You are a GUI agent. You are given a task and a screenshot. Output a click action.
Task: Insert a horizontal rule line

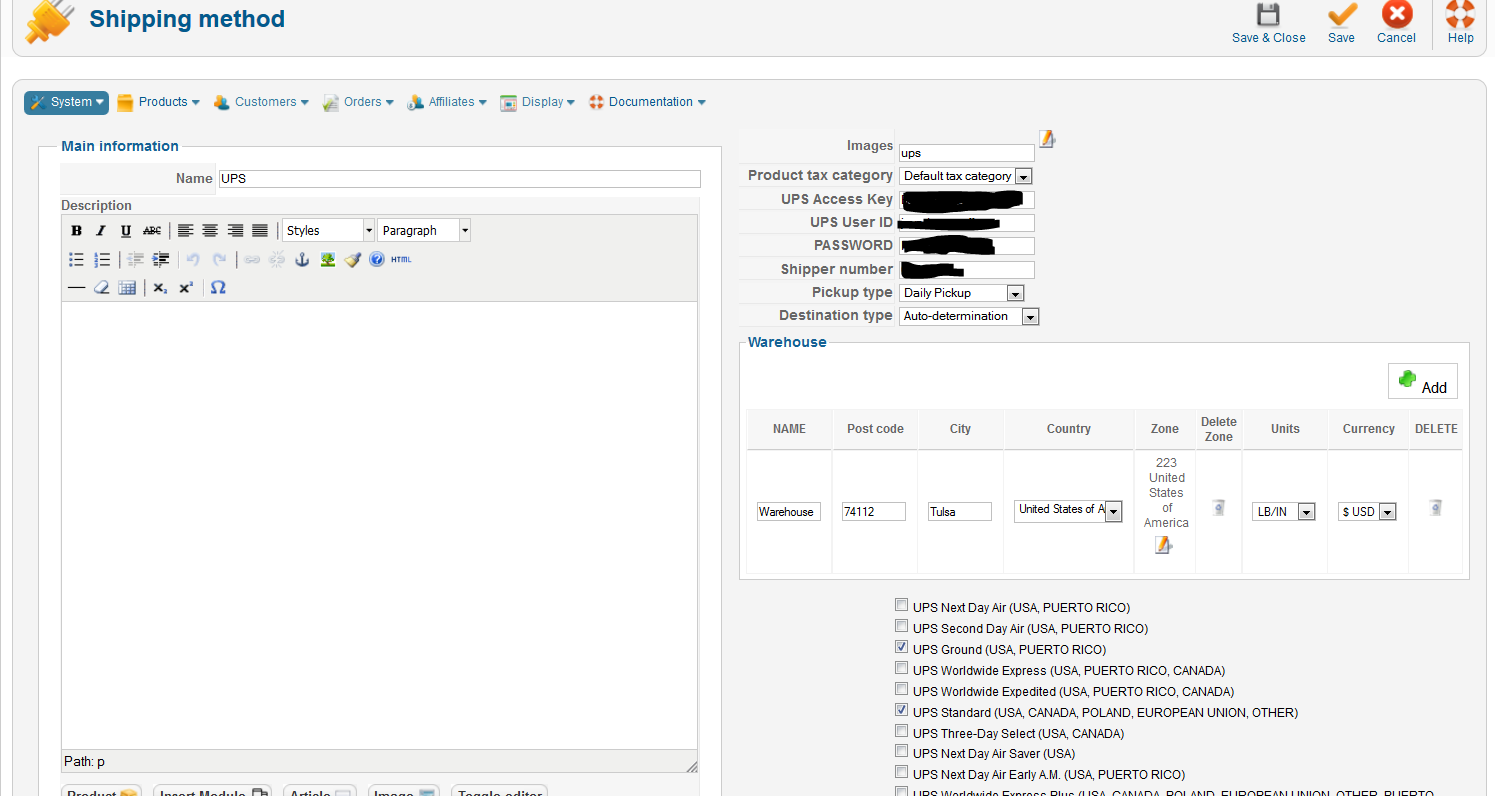76,288
